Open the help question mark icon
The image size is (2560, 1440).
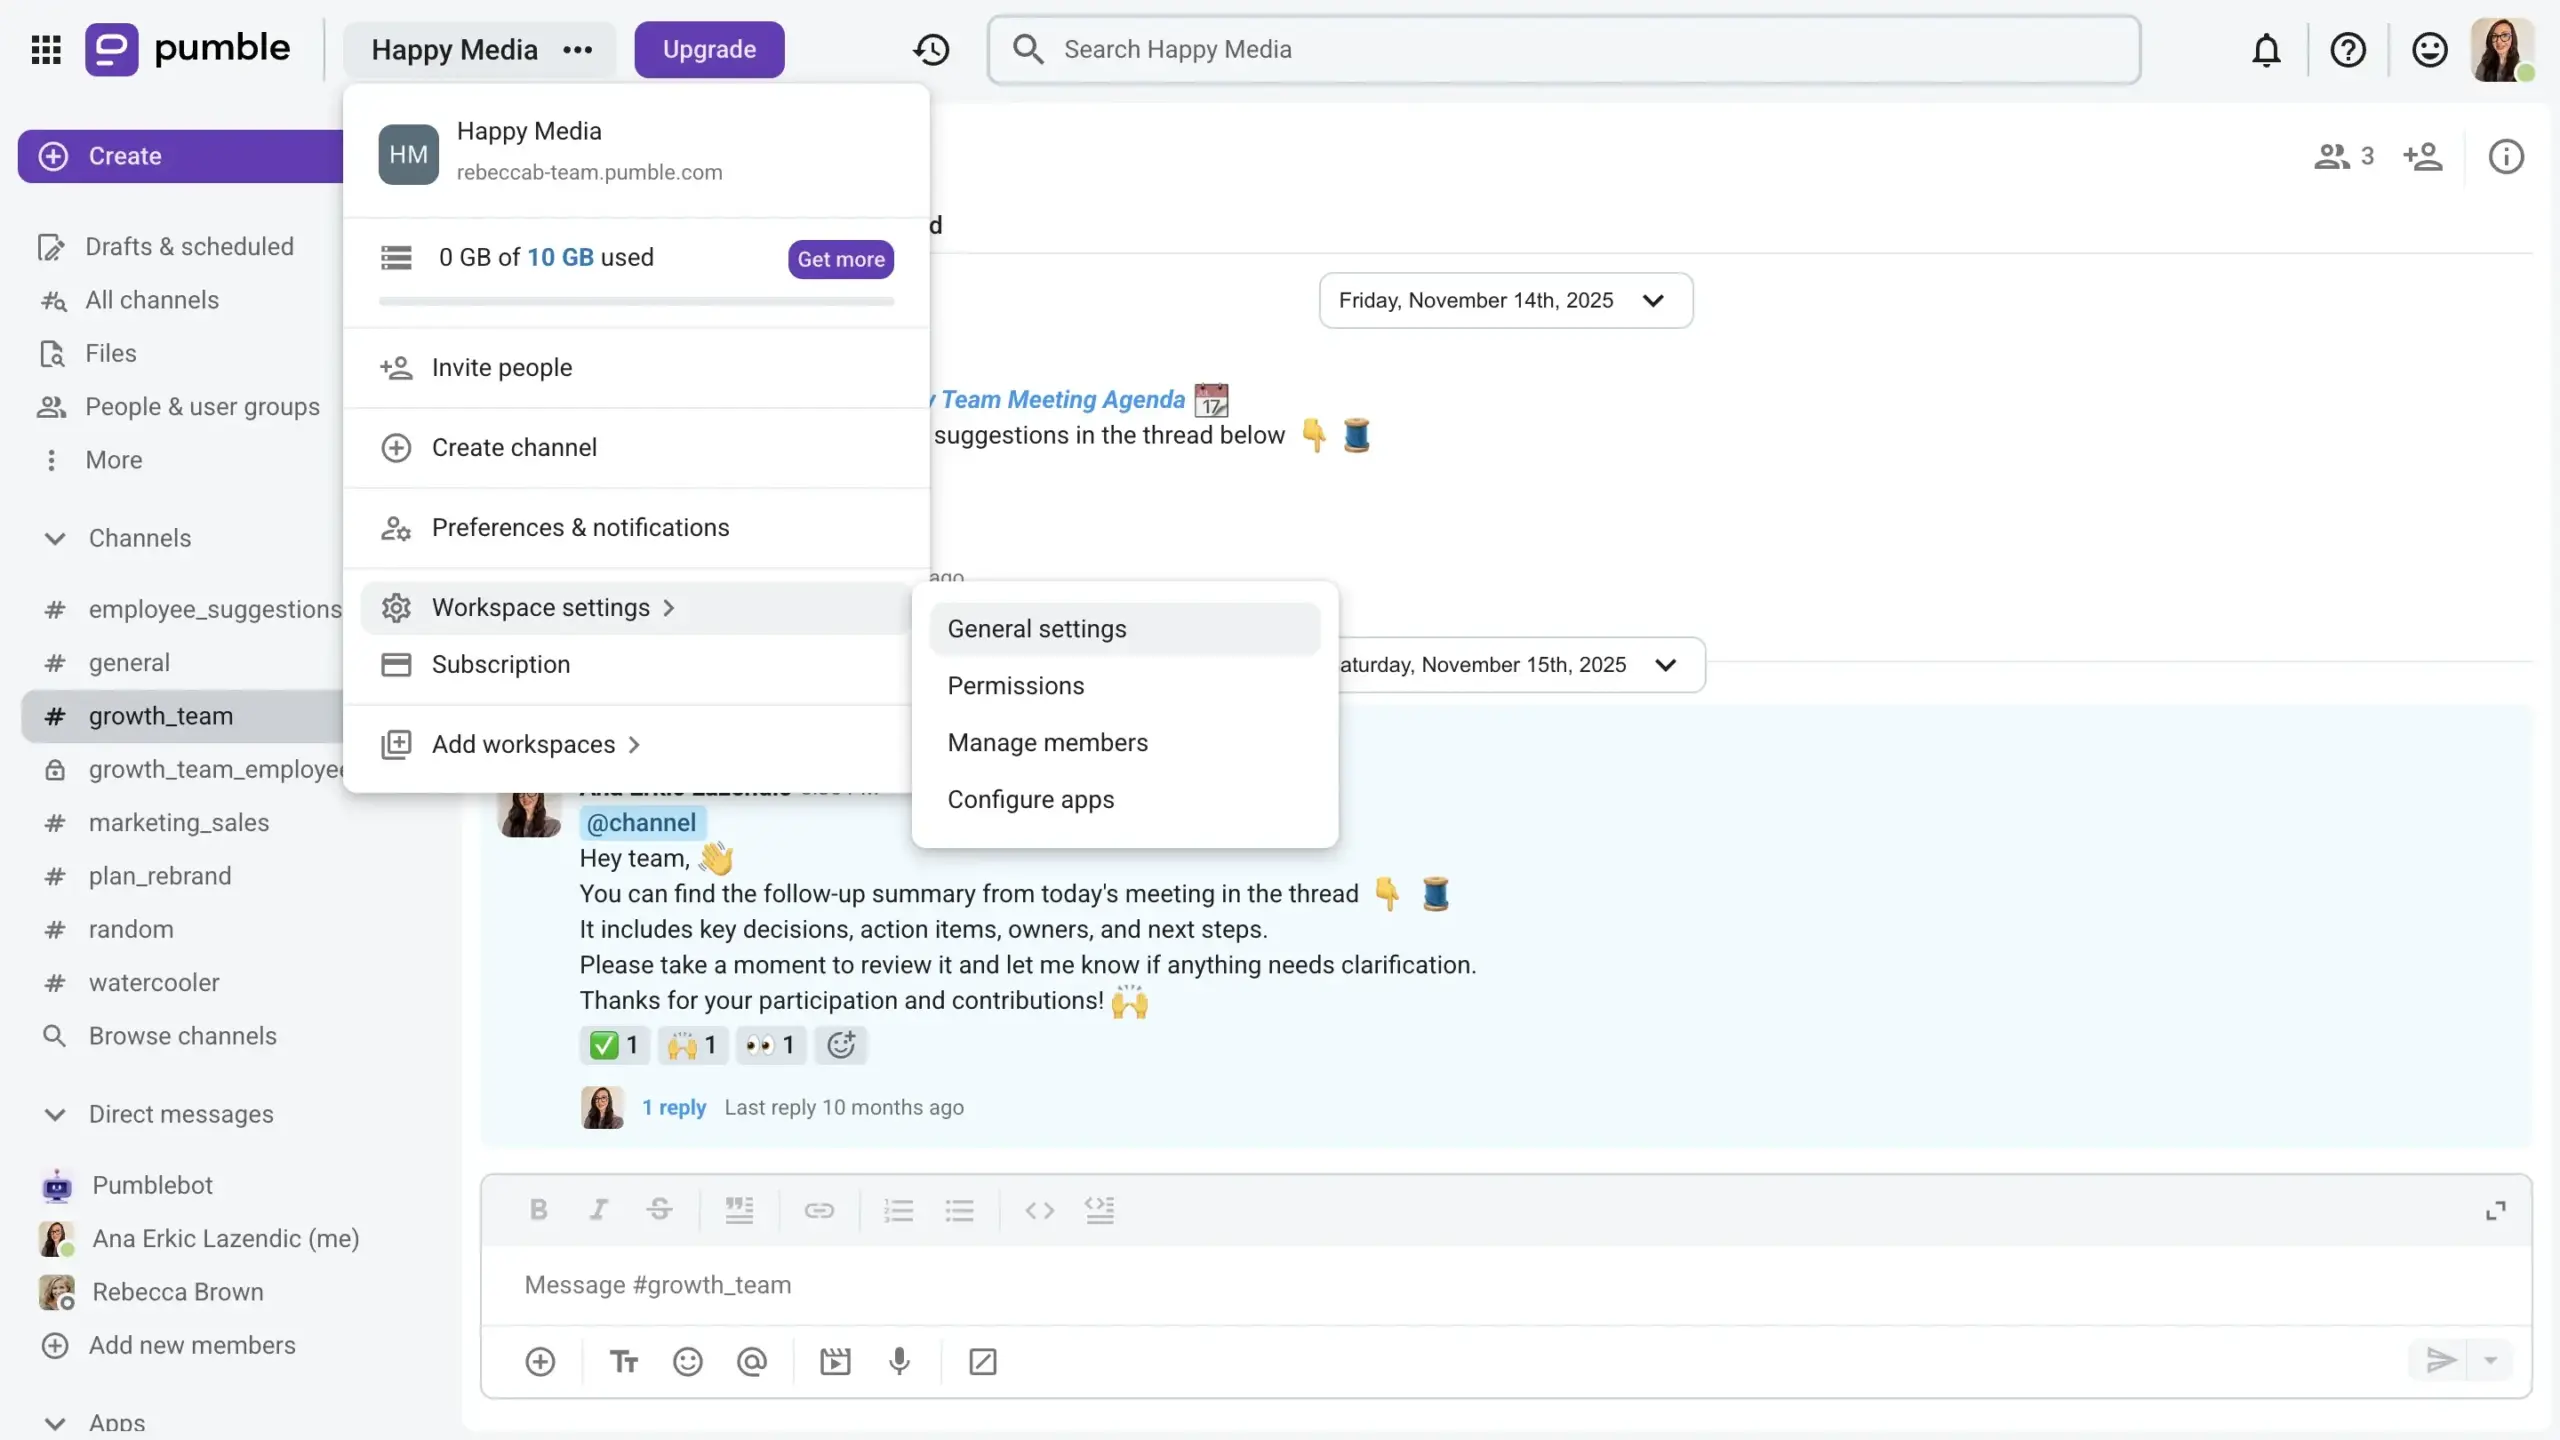coord(2347,49)
